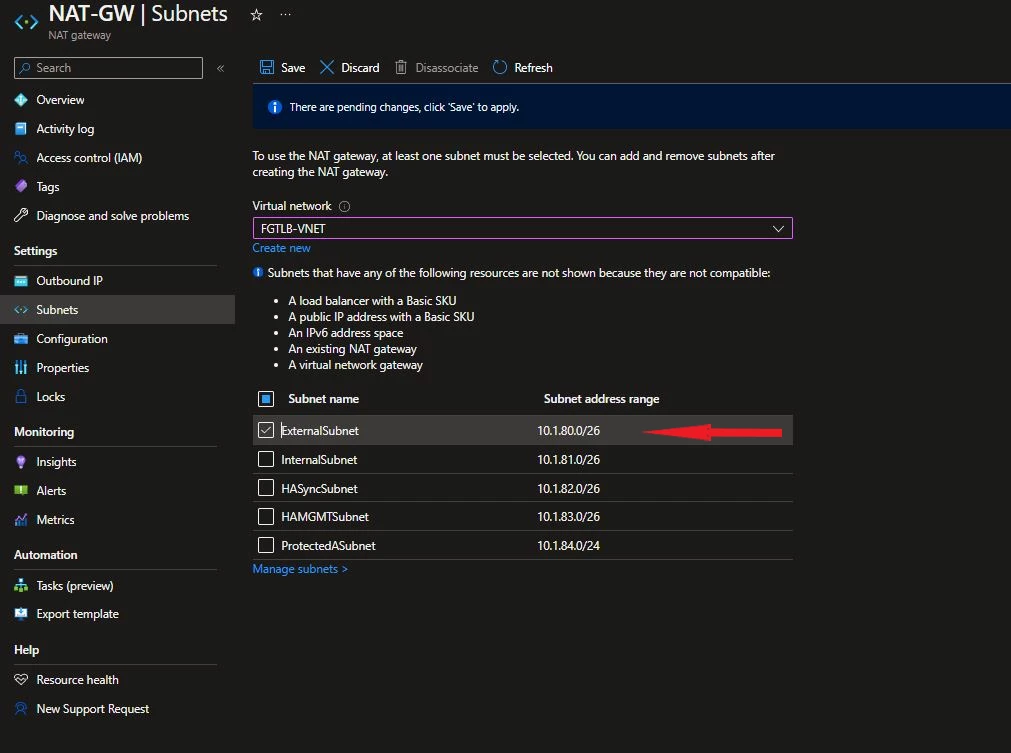The width and height of the screenshot is (1011, 753).
Task: Check the ProtectedASubnet checkbox
Action: [x=266, y=545]
